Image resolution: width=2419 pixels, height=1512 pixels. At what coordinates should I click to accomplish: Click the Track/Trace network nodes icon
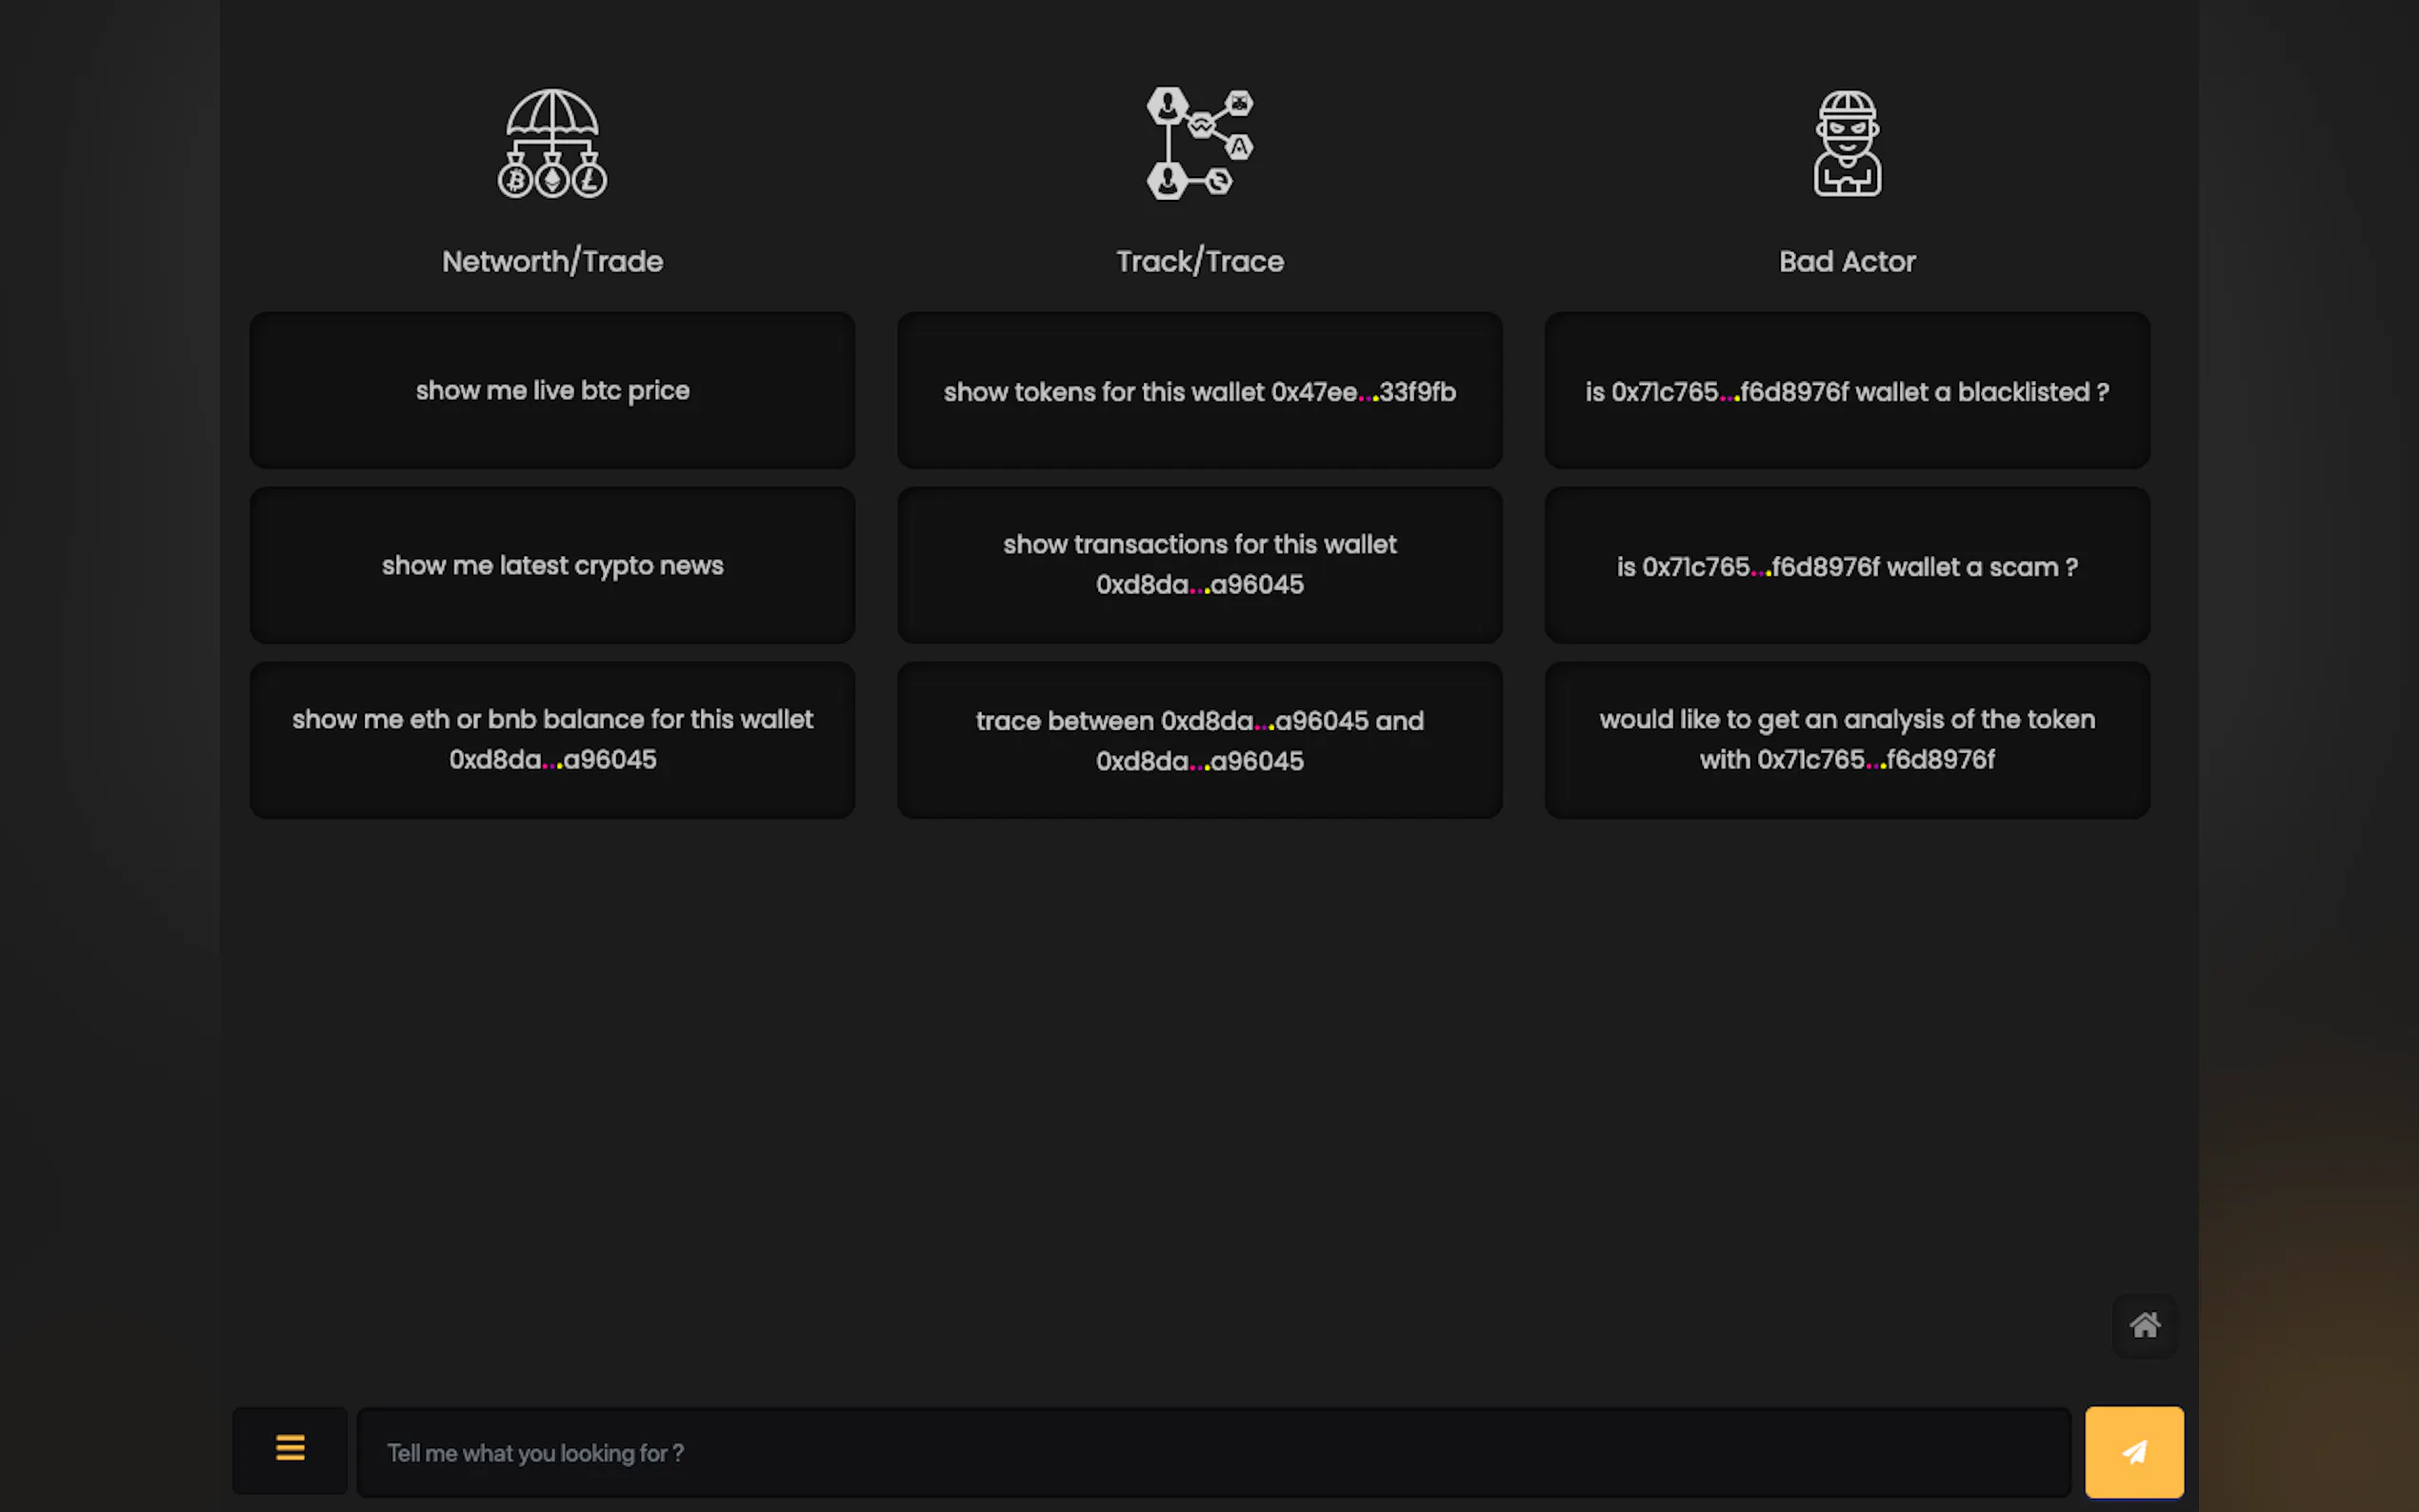coord(1199,143)
